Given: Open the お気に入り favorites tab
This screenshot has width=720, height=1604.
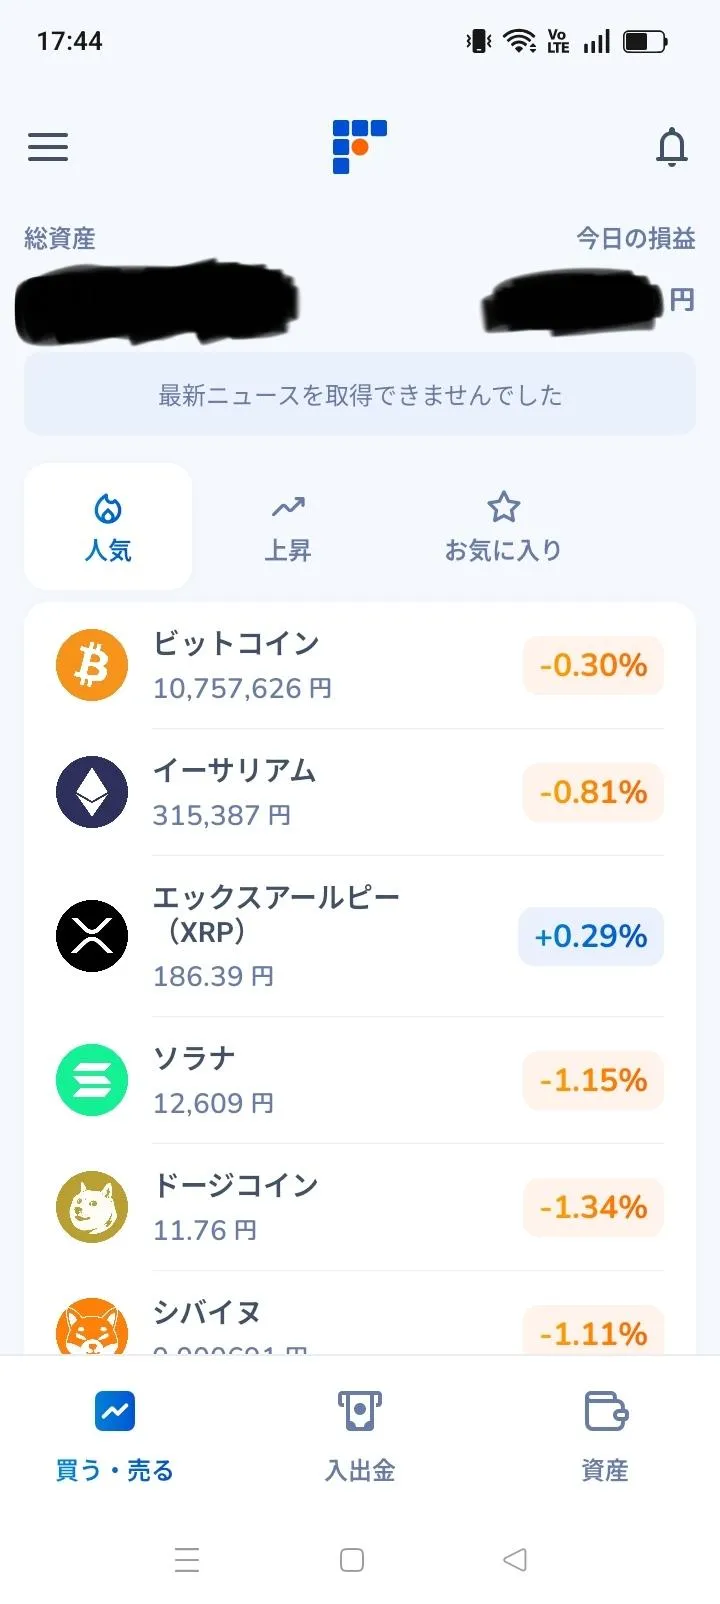Looking at the screenshot, I should [503, 526].
